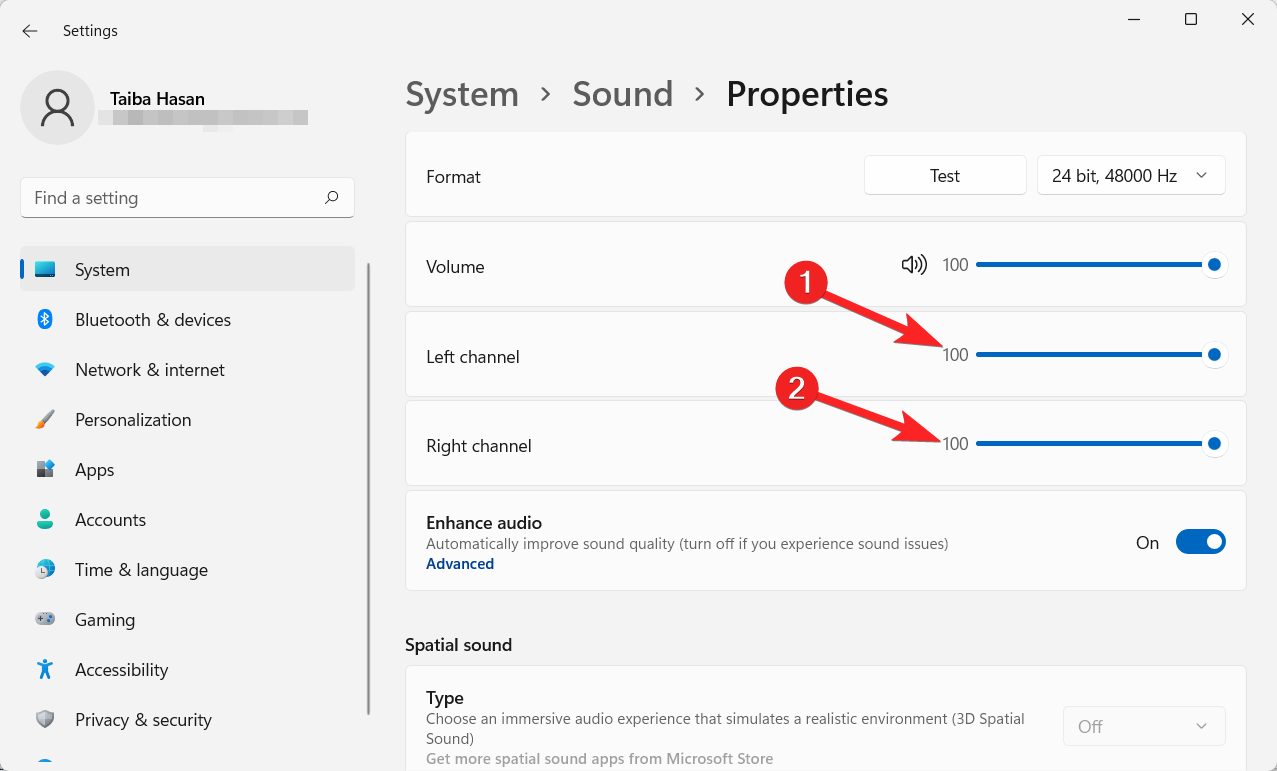
Task: Click the Volume slider handle
Action: tap(1214, 265)
